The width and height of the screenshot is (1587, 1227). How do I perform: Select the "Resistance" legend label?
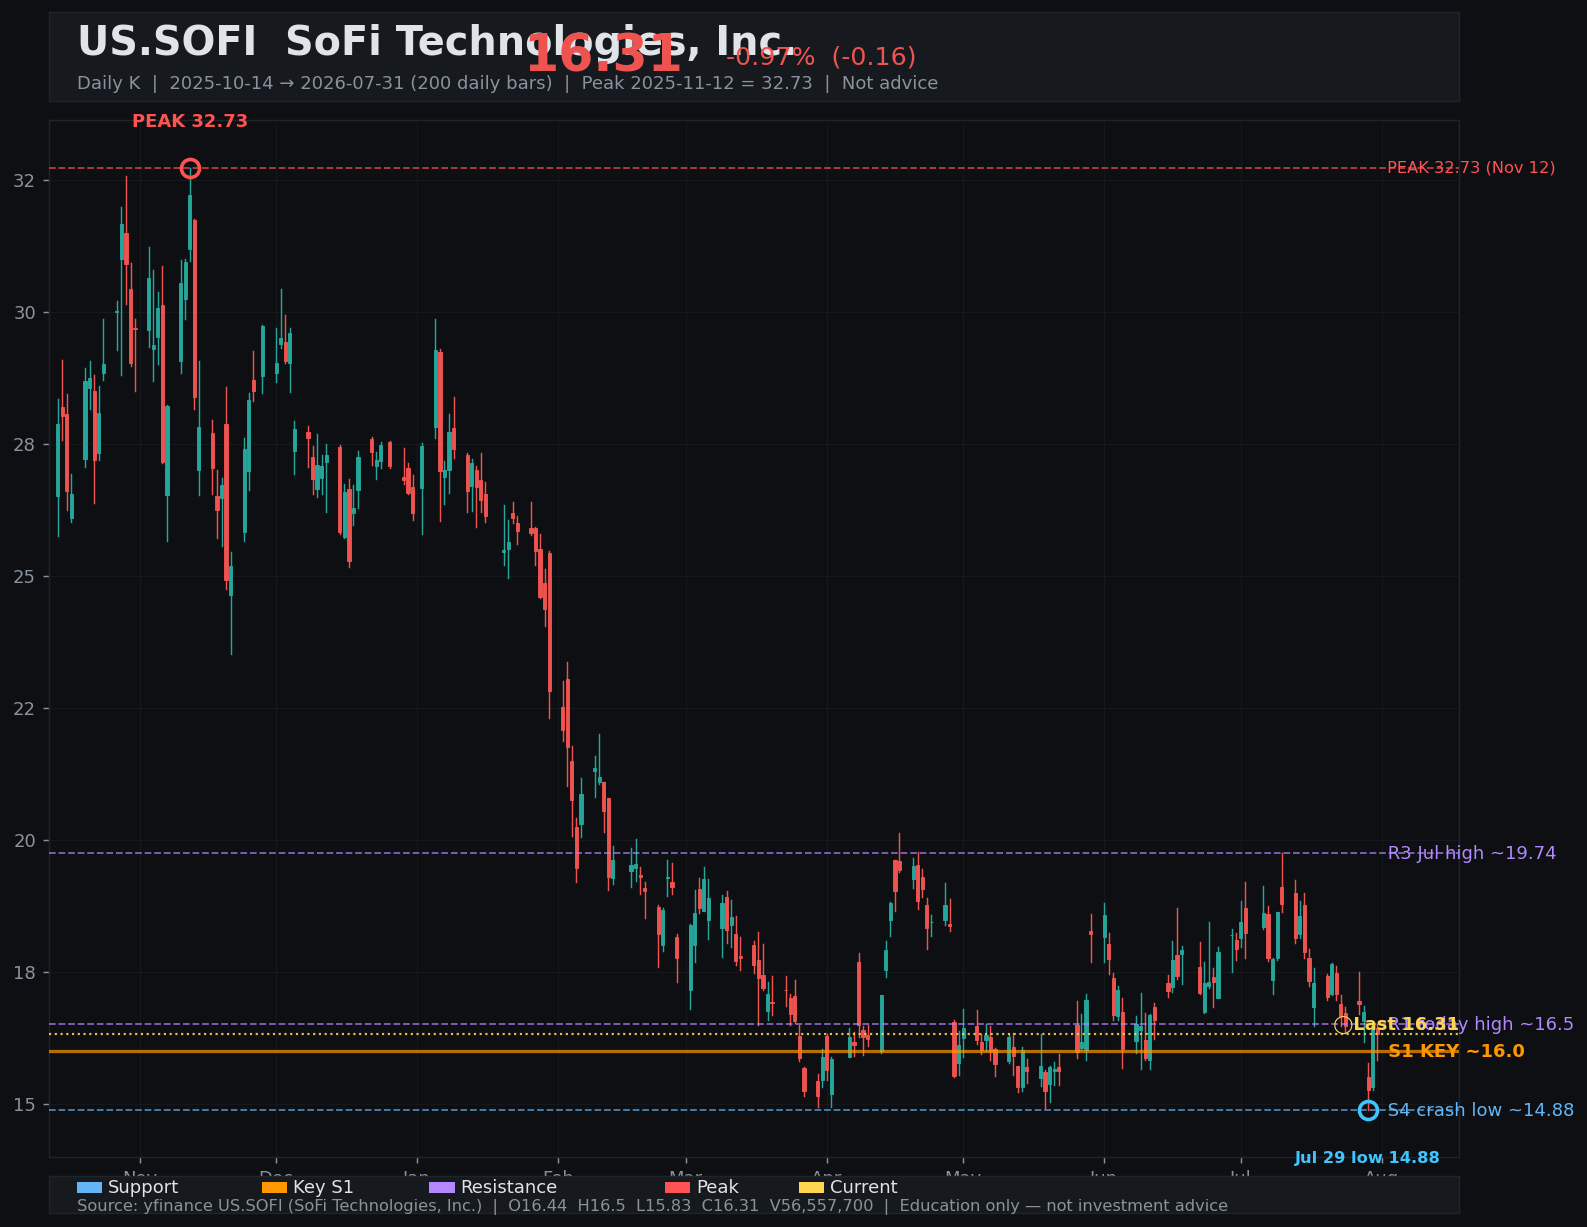509,1187
